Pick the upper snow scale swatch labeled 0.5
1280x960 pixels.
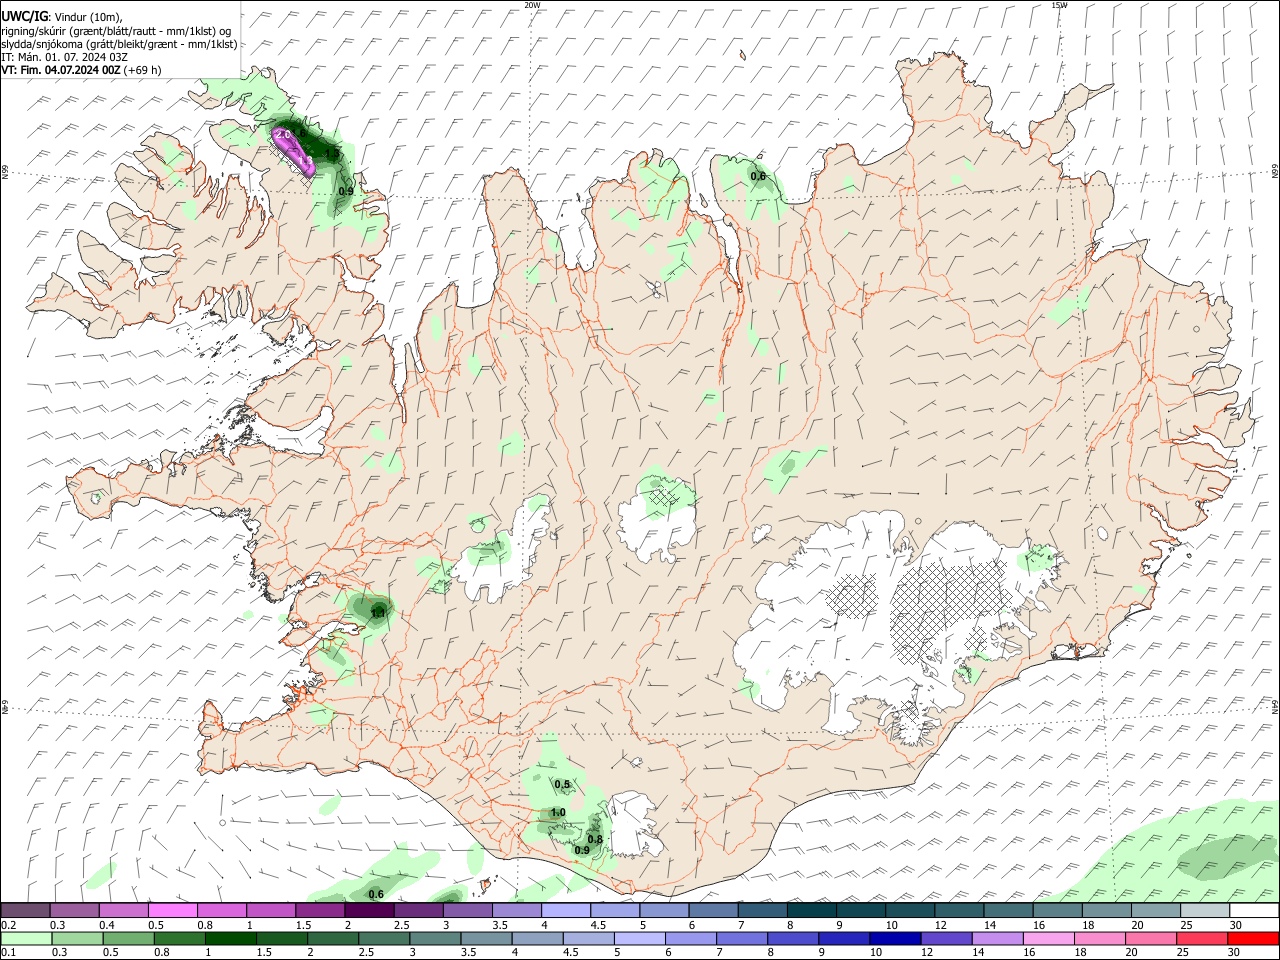tap(172, 910)
